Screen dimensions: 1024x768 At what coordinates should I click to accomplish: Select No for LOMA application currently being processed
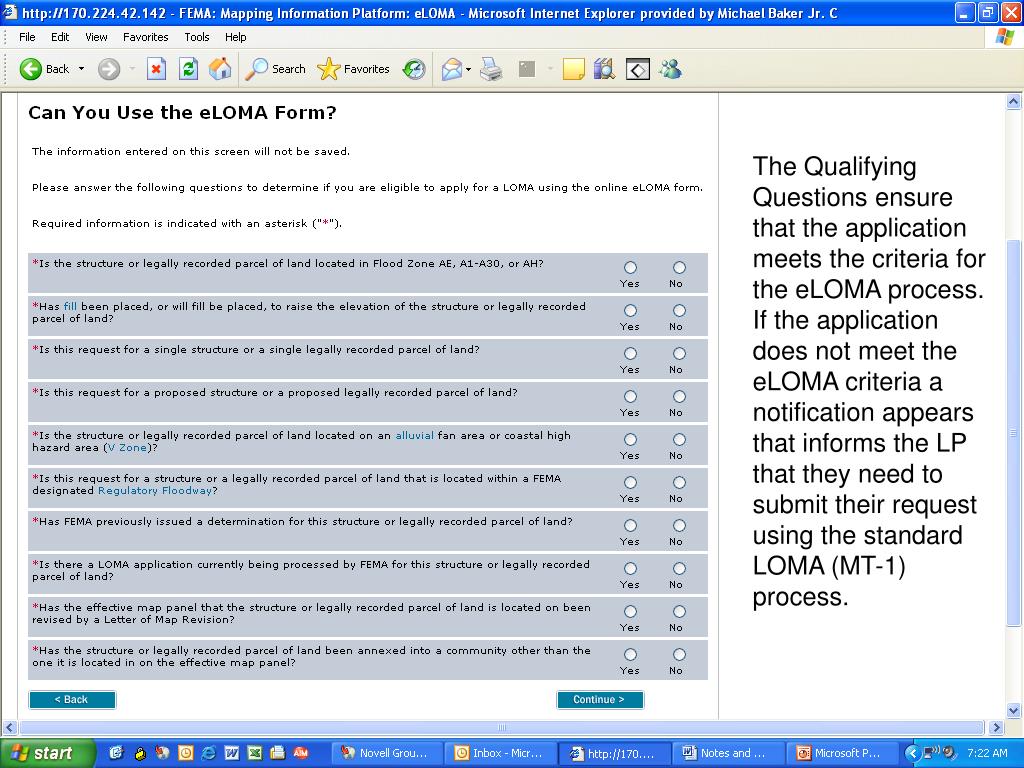[x=679, y=568]
